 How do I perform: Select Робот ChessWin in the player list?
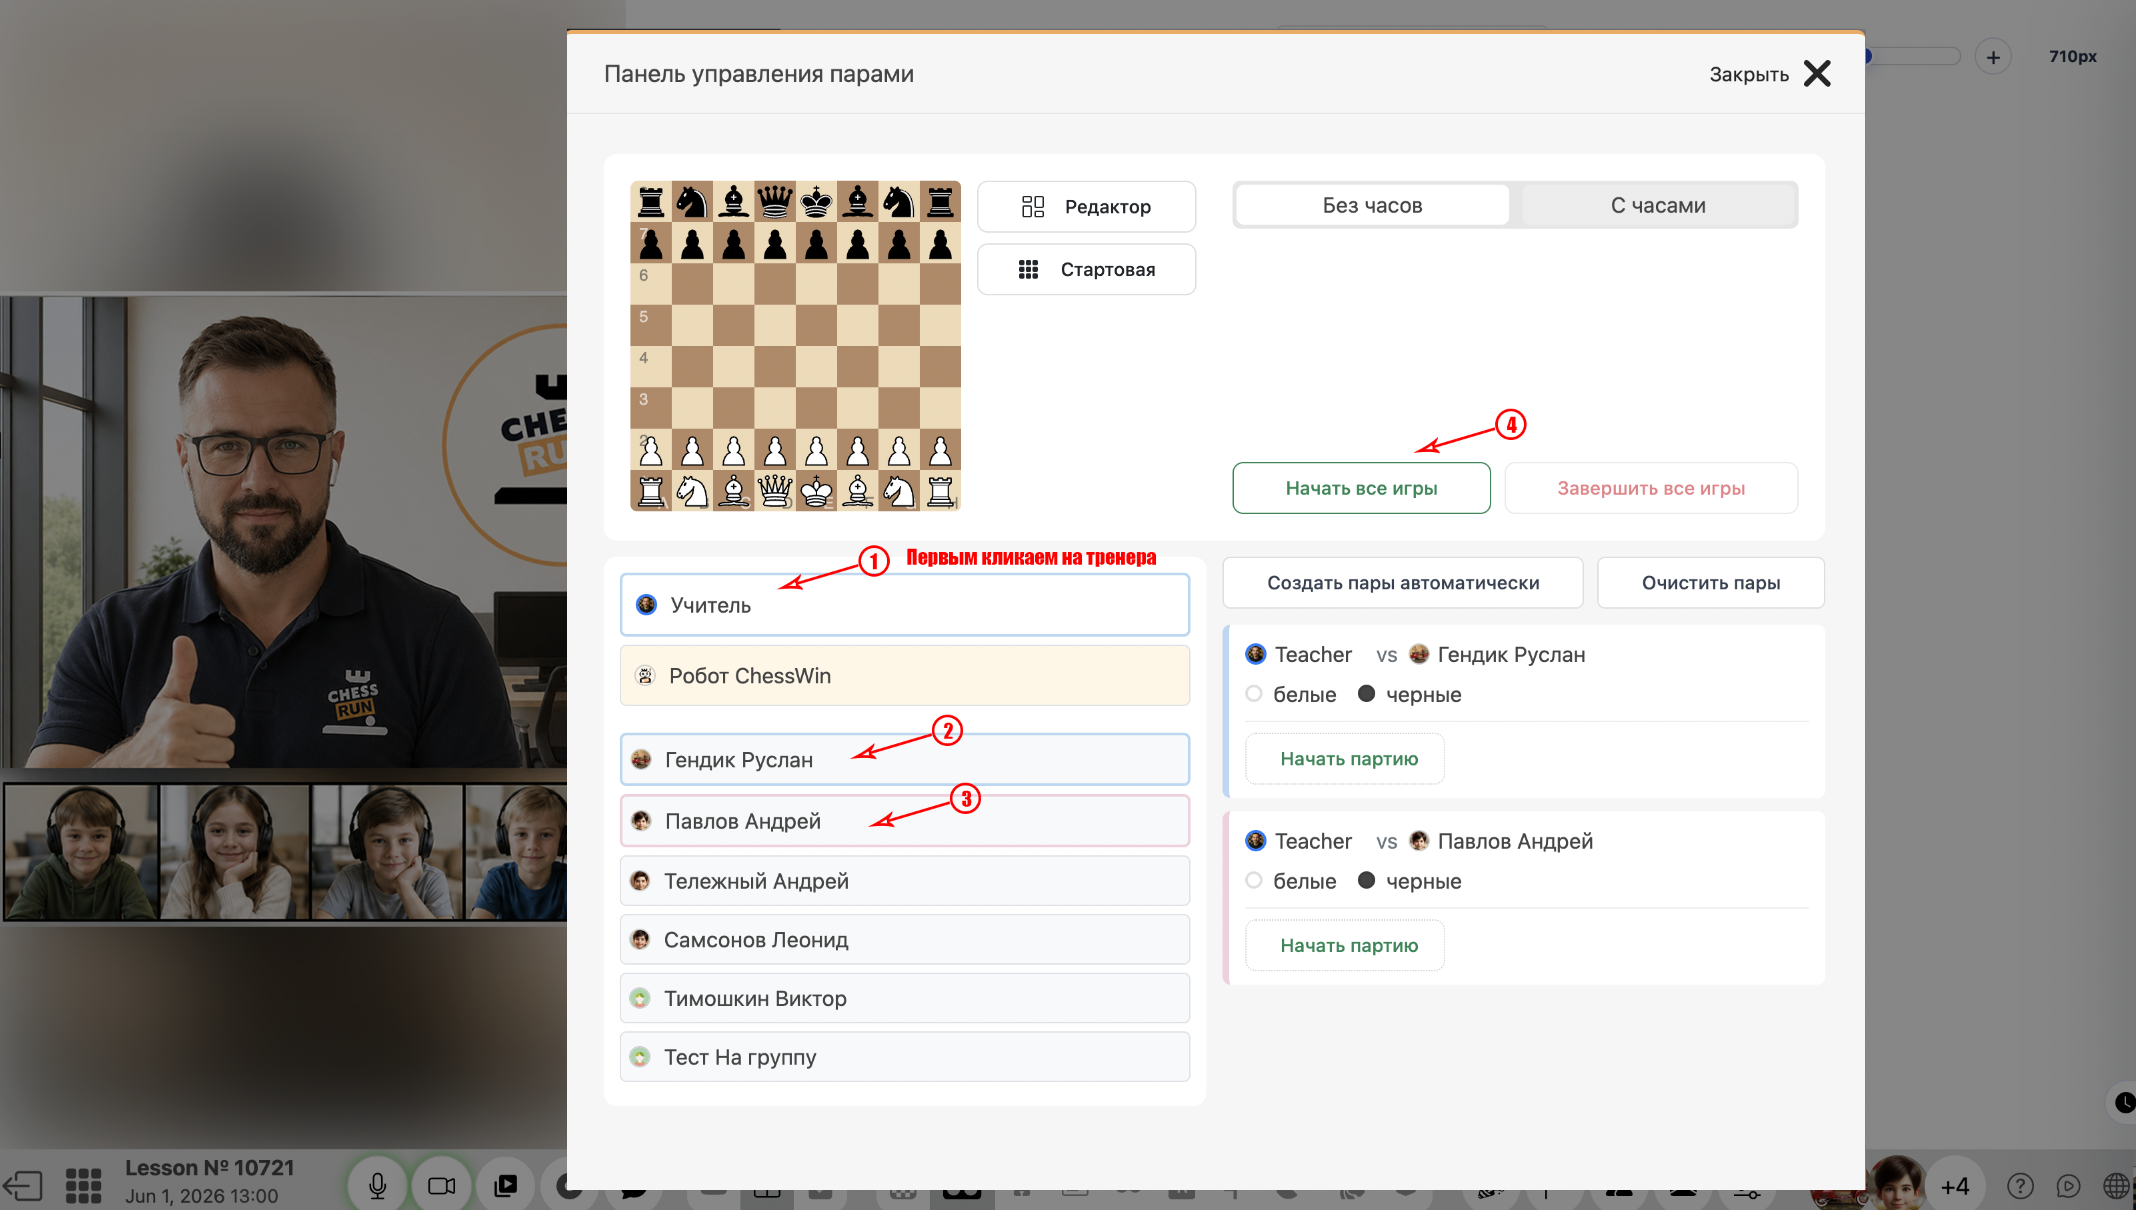(x=904, y=676)
